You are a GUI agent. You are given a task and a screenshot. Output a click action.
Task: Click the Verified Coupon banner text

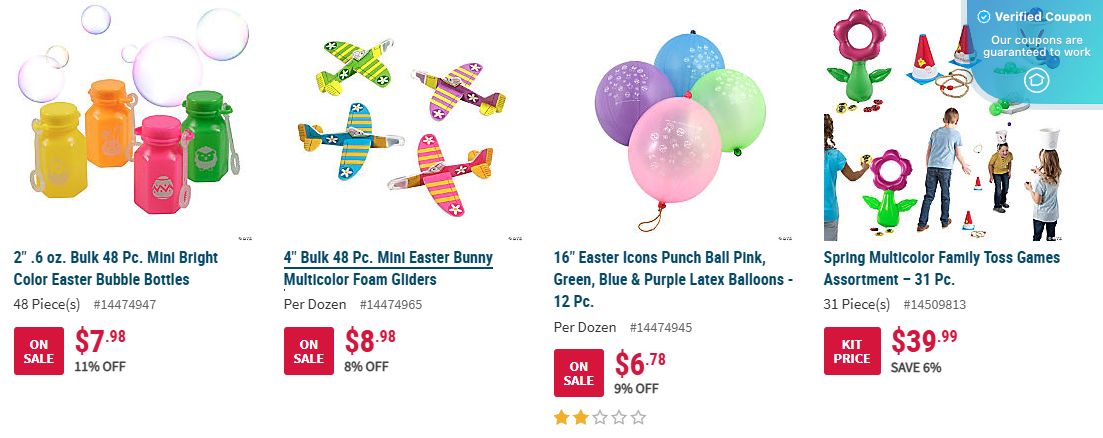click(x=1043, y=17)
